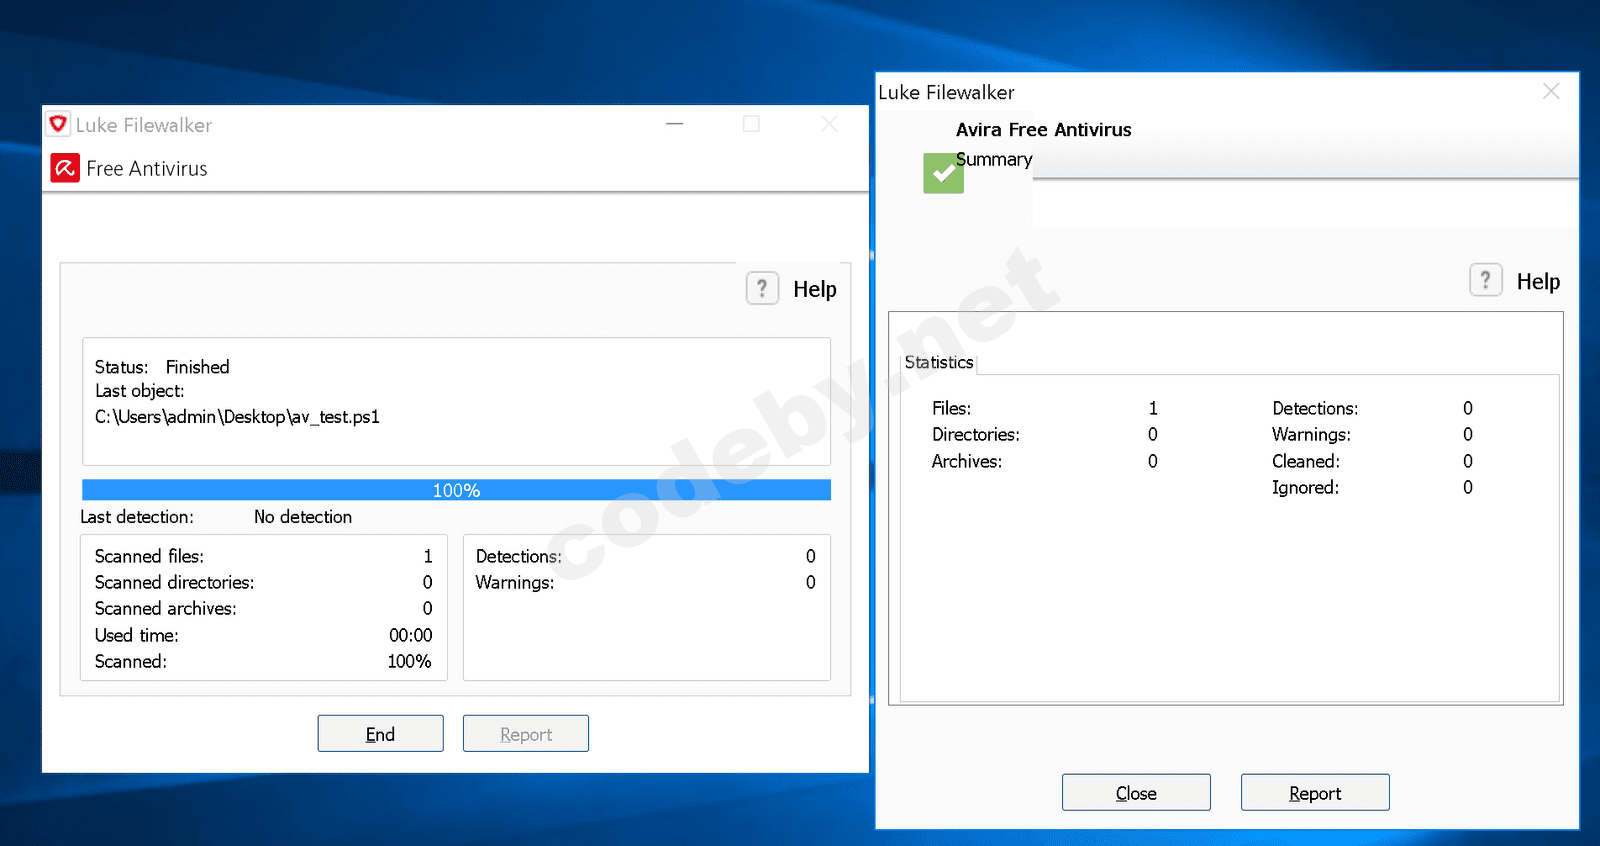Click 'Ignored:' label in Statistics

[x=1305, y=487]
